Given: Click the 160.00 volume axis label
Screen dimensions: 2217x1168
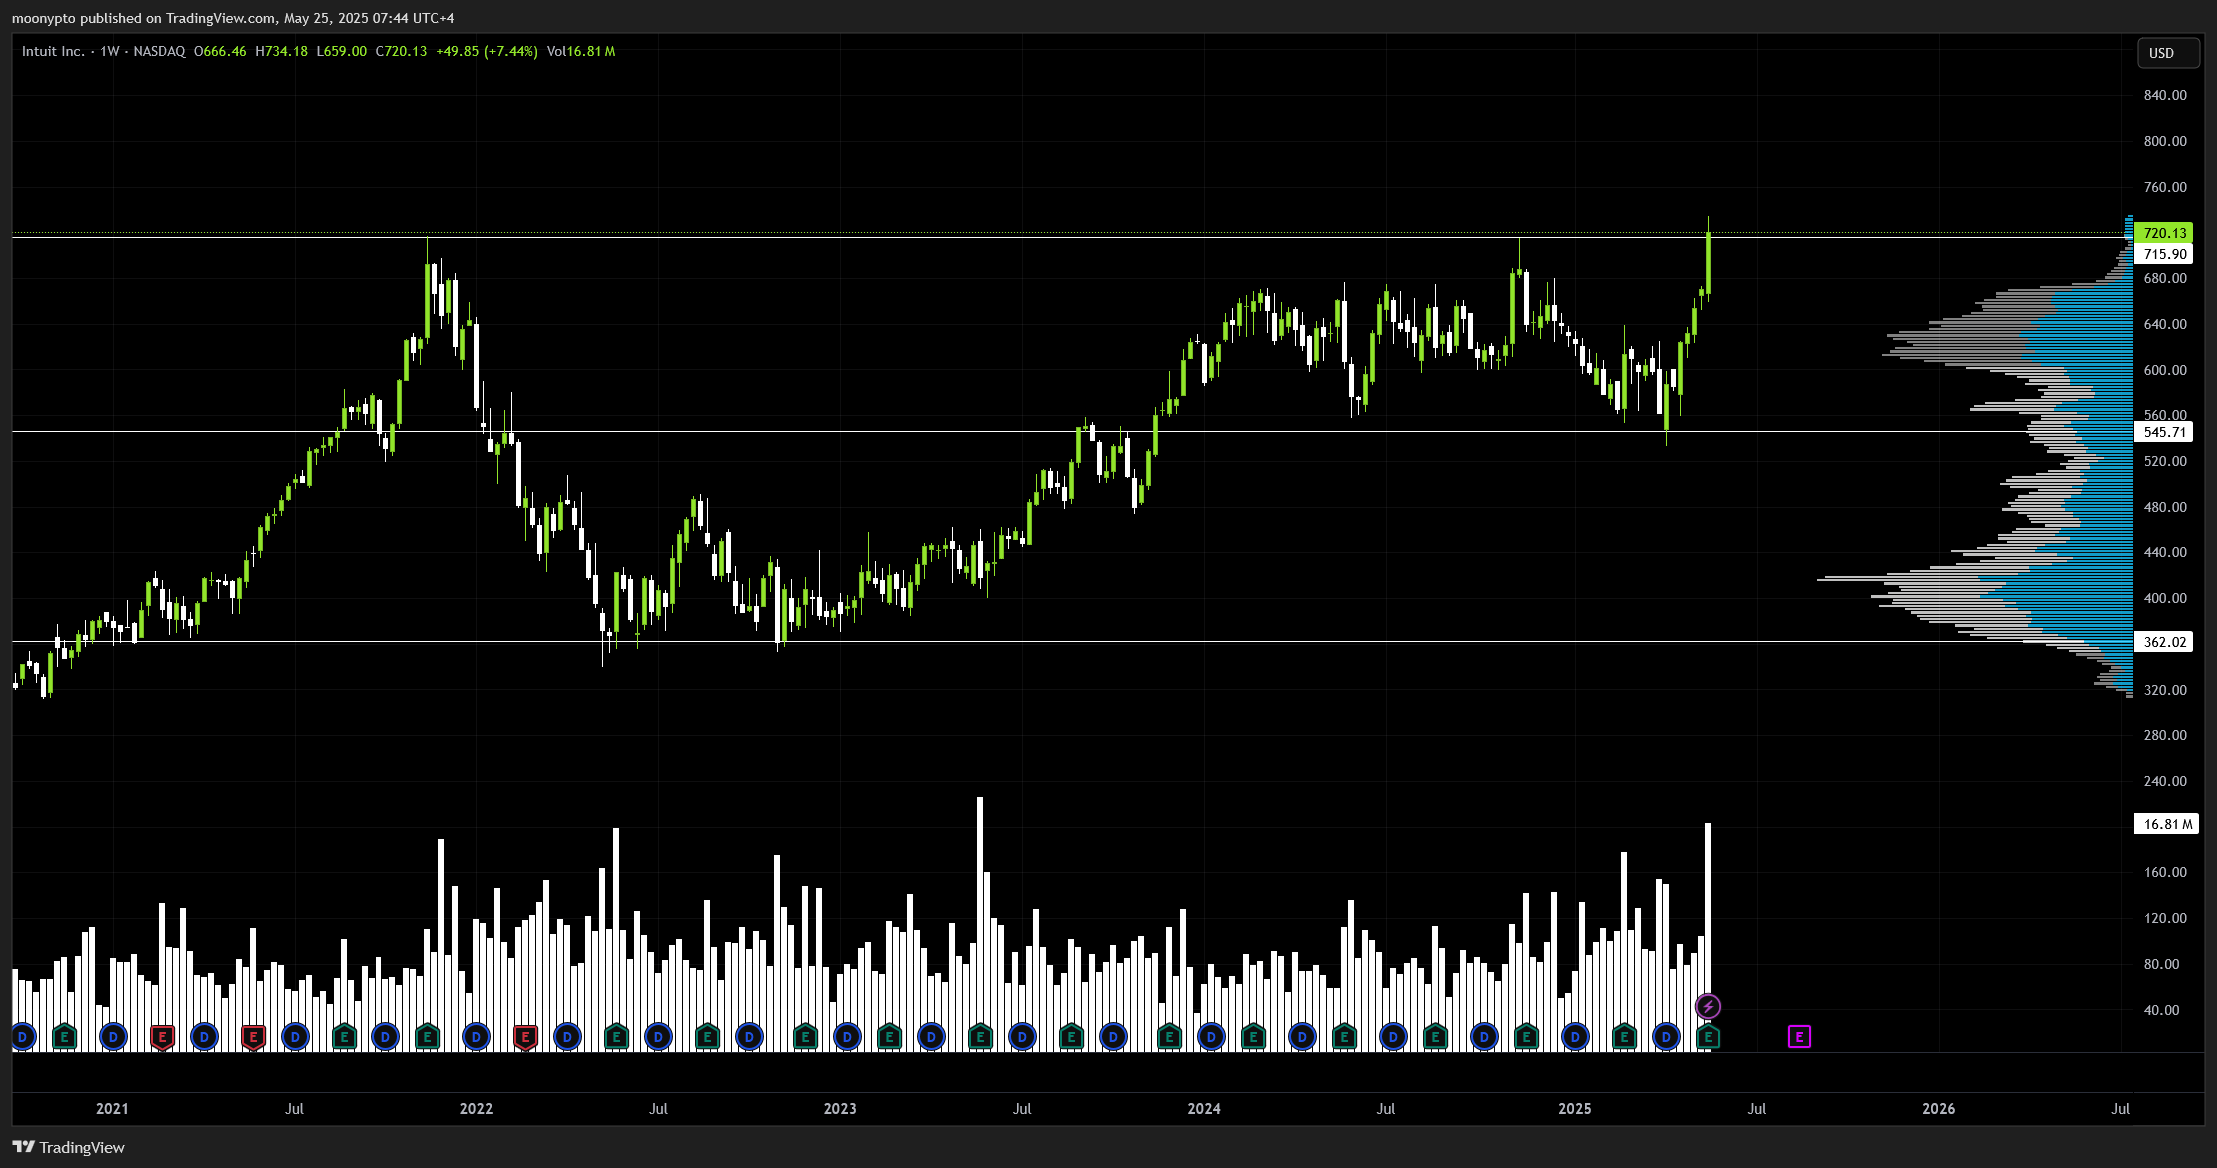Looking at the screenshot, I should [2165, 872].
